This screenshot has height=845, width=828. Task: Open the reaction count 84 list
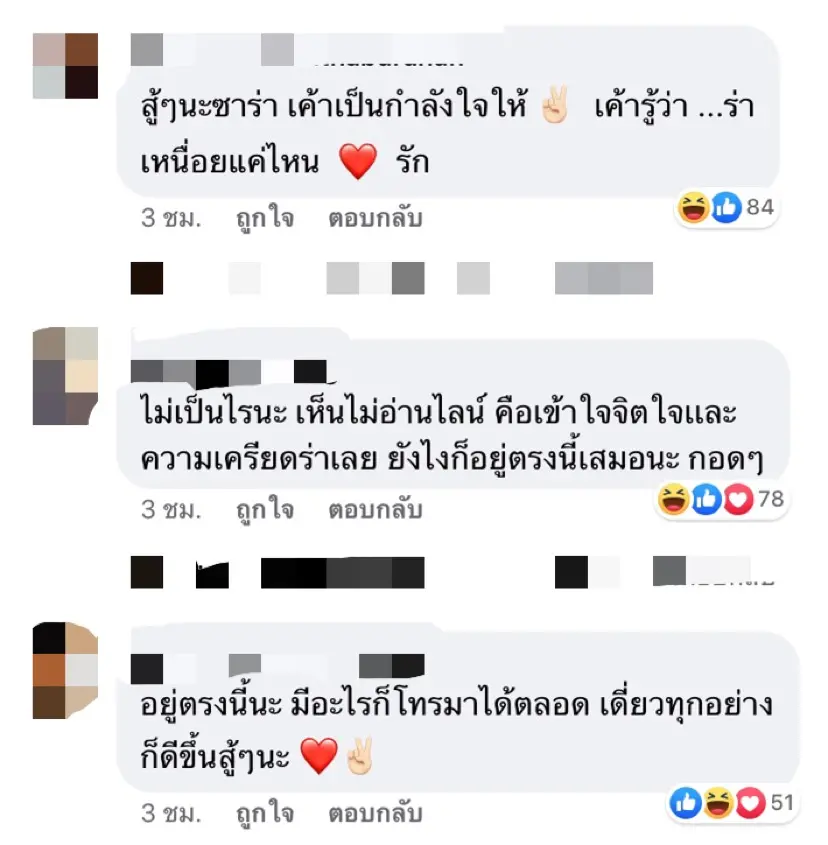(x=760, y=207)
